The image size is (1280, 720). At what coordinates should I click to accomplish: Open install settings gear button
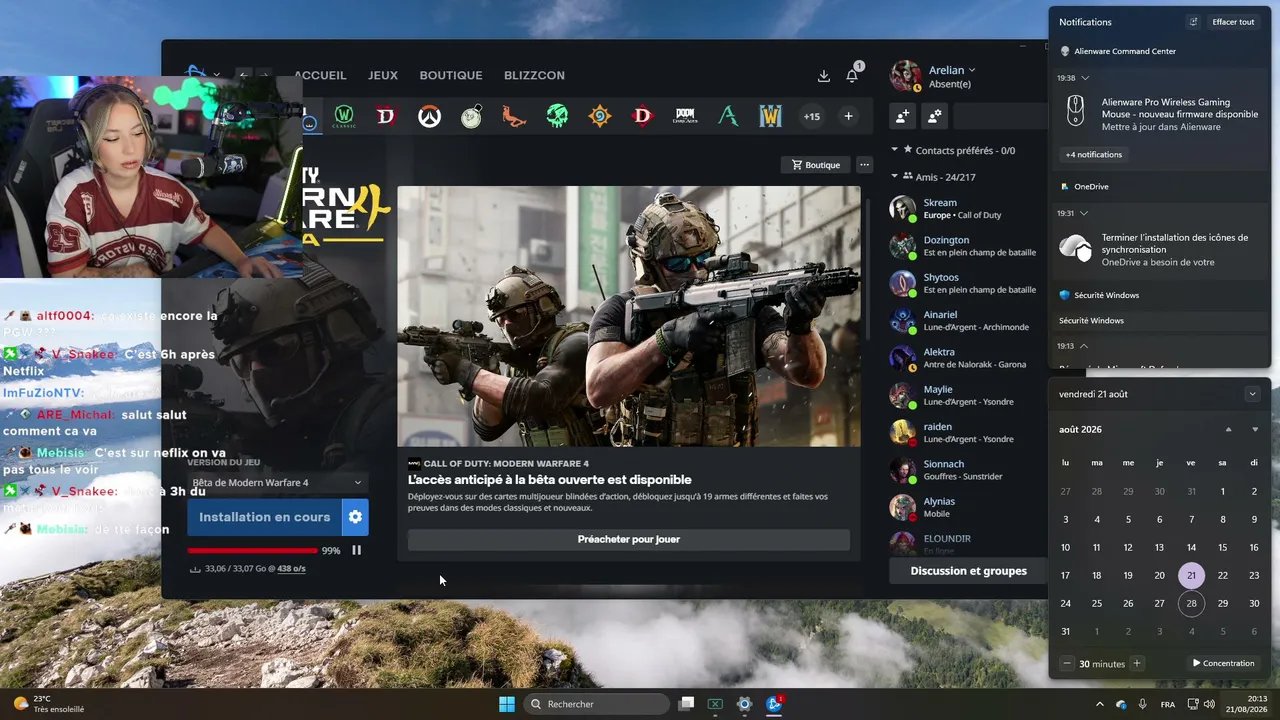pyautogui.click(x=355, y=517)
